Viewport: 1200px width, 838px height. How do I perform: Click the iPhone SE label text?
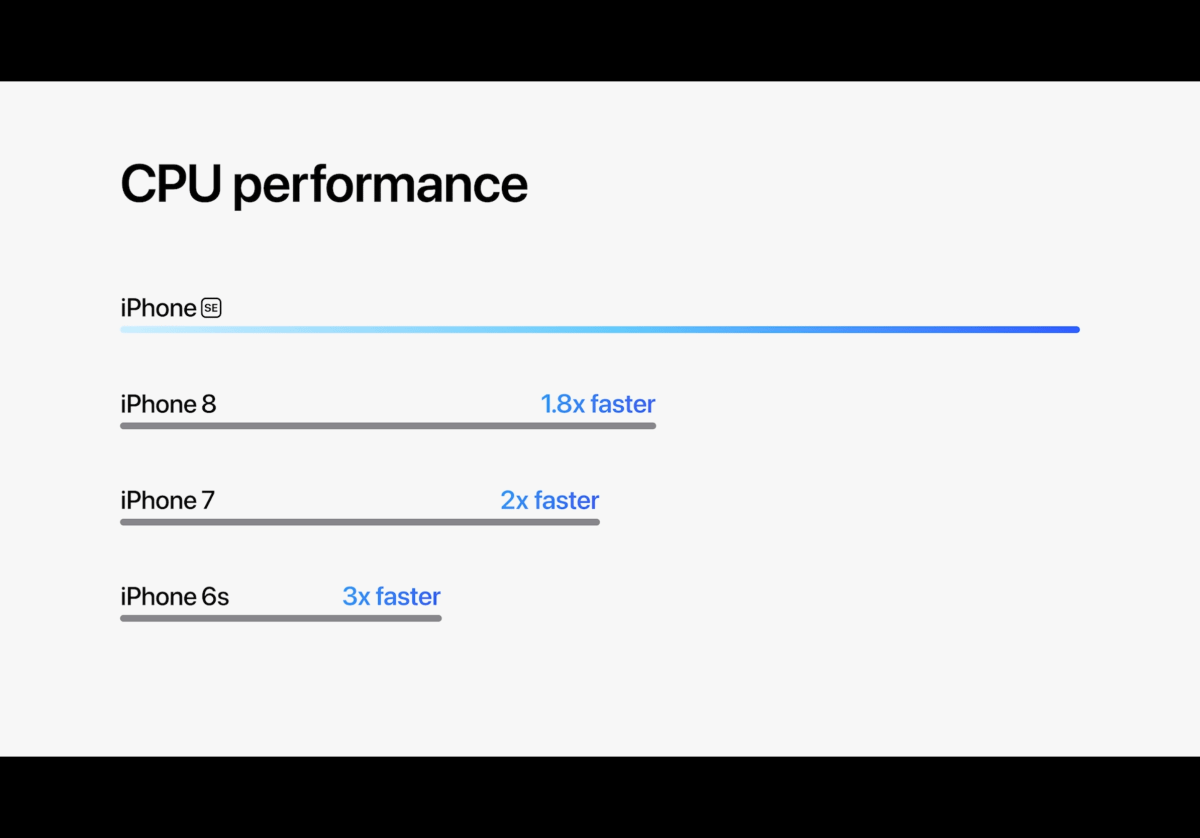[x=171, y=308]
